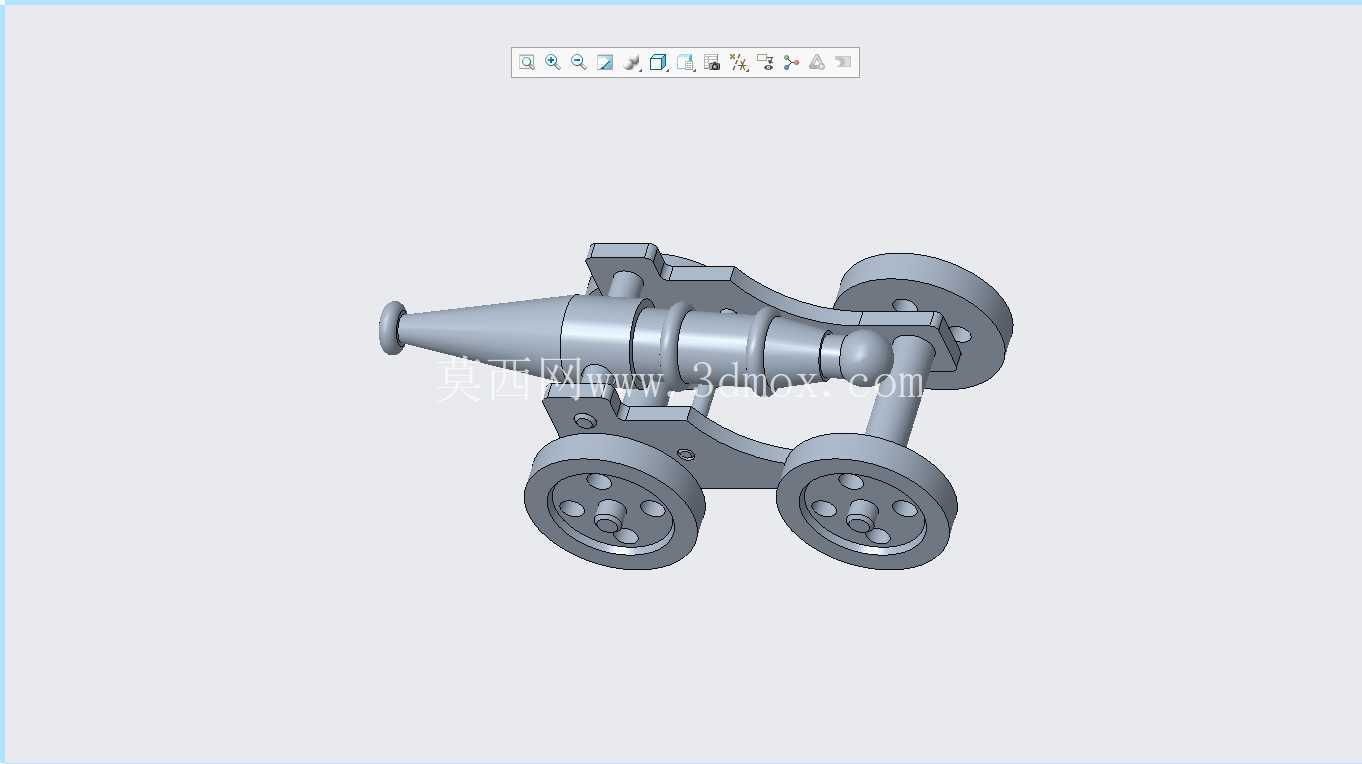Open the datum display filters menu

pyautogui.click(x=739, y=62)
